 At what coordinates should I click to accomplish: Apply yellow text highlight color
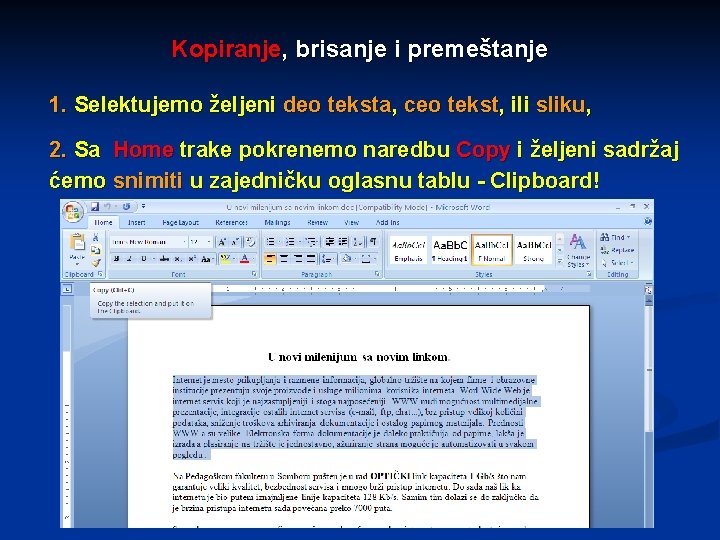(x=225, y=259)
